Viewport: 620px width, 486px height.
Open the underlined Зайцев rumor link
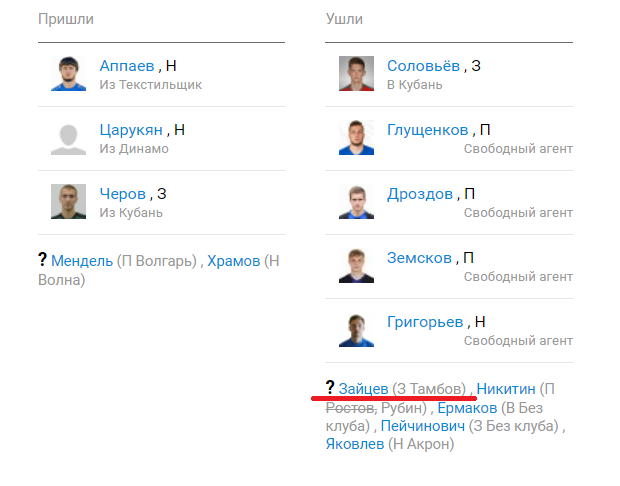click(x=363, y=388)
